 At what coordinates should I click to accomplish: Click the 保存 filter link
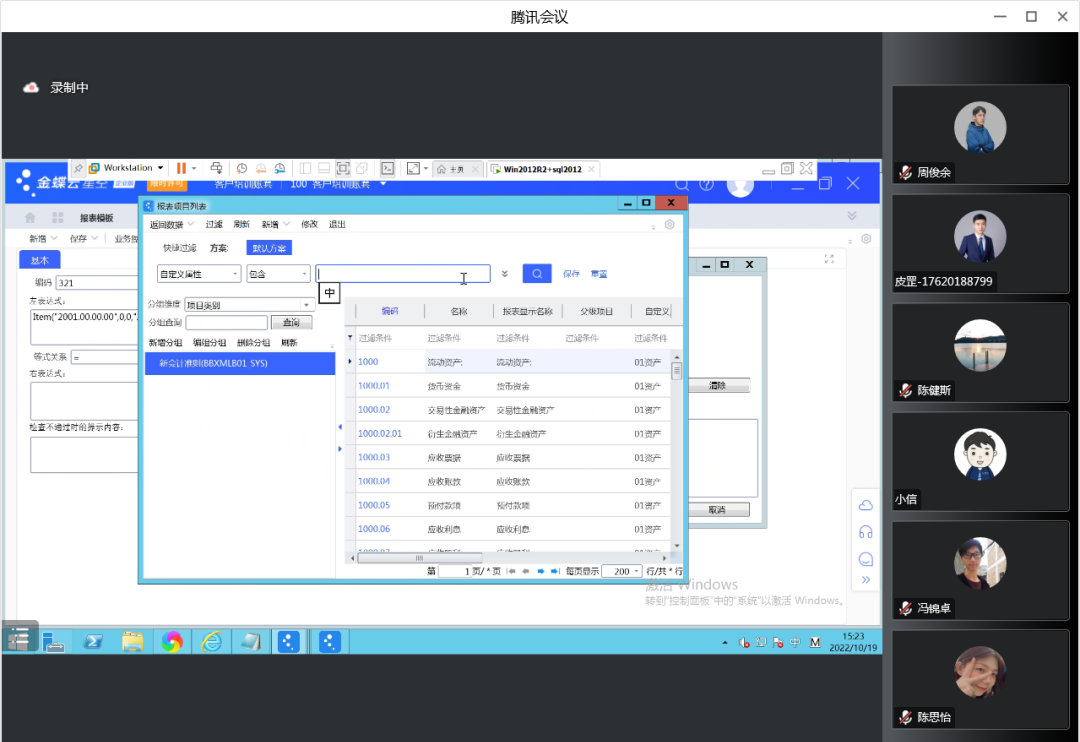coord(571,274)
